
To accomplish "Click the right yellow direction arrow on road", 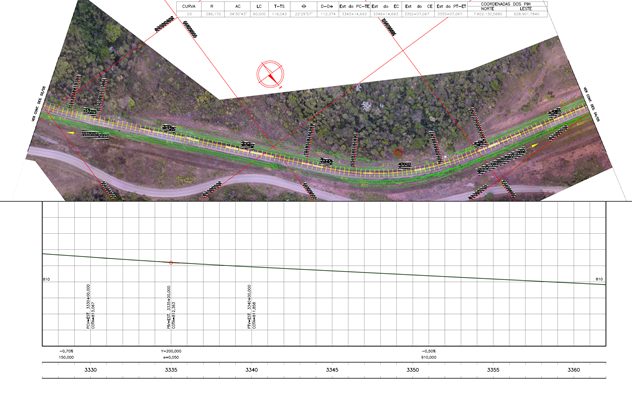I will (535, 145).
